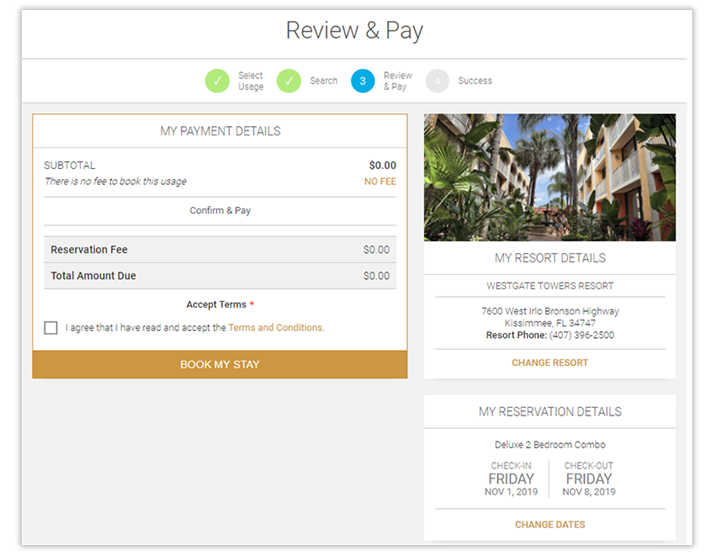The width and height of the screenshot is (714, 555).
Task: Click the Total Amount Due $0.00 value
Action: [376, 275]
